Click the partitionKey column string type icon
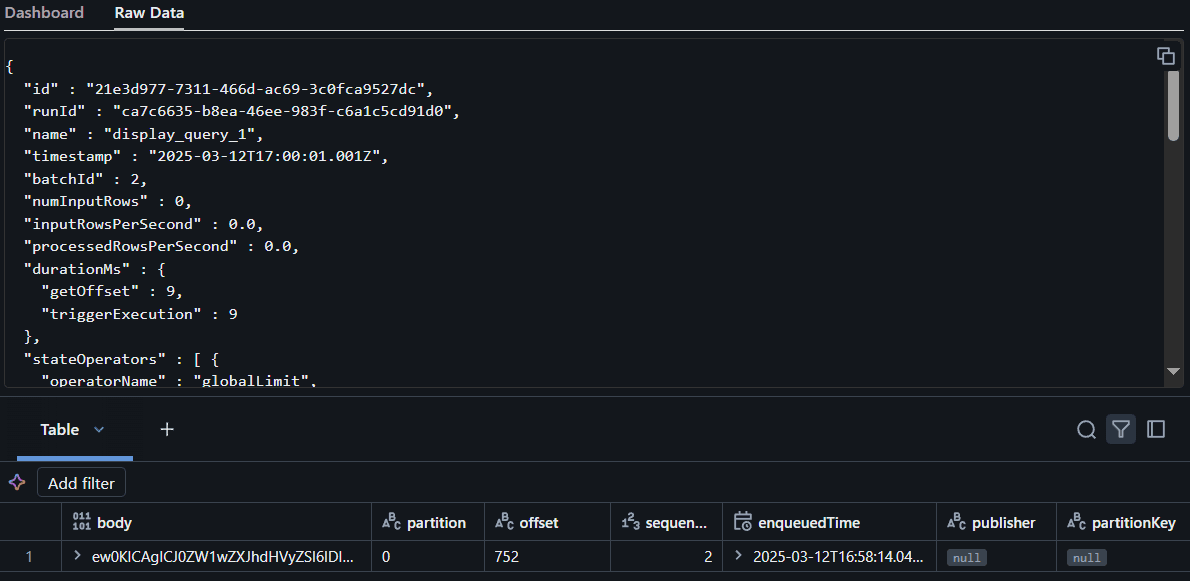Viewport: 1190px width, 581px height. (1076, 523)
